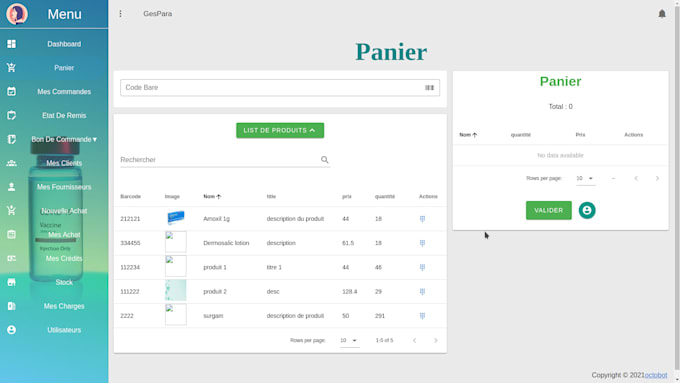The width and height of the screenshot is (680, 383).
Task: Click Barcode column header
Action: 131,196
